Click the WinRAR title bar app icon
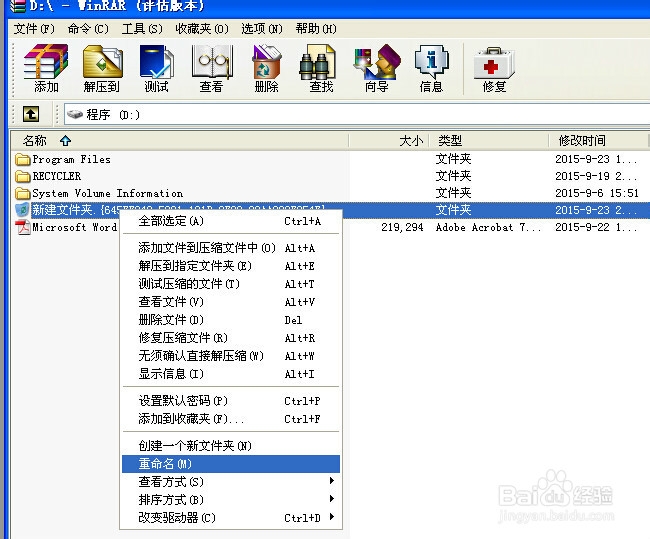Viewport: 650px width, 539px height. tap(18, 6)
